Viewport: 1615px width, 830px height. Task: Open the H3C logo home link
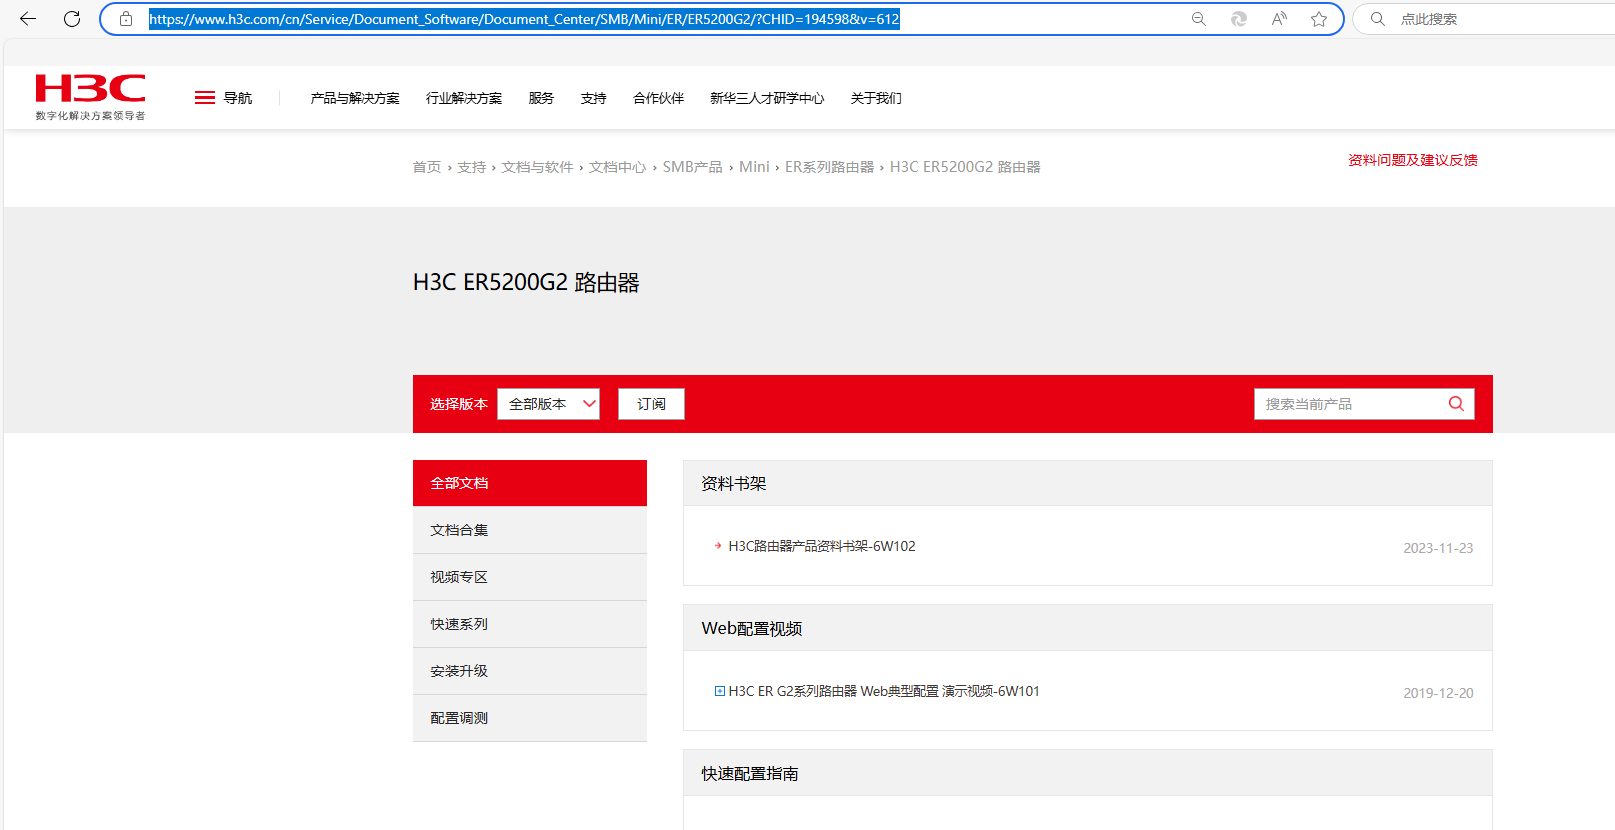click(90, 97)
